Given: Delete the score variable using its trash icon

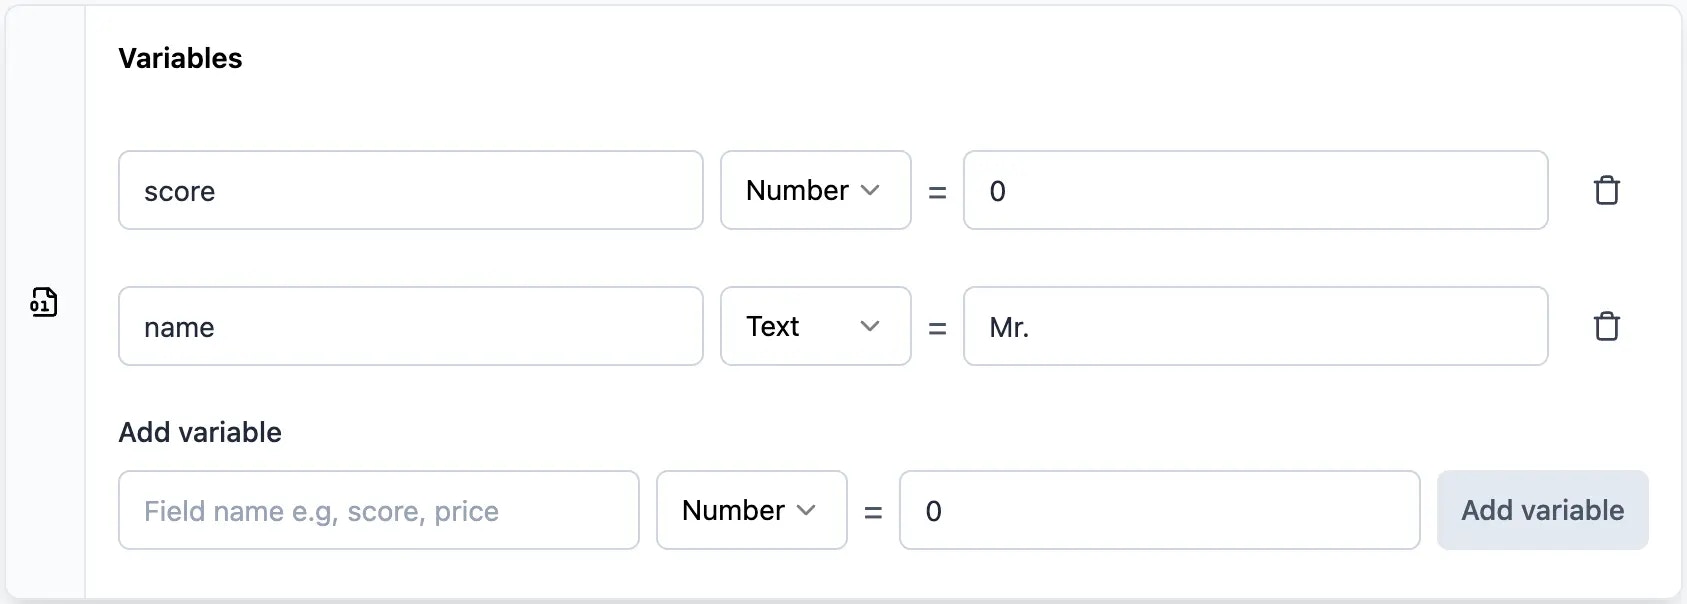Looking at the screenshot, I should (1607, 190).
